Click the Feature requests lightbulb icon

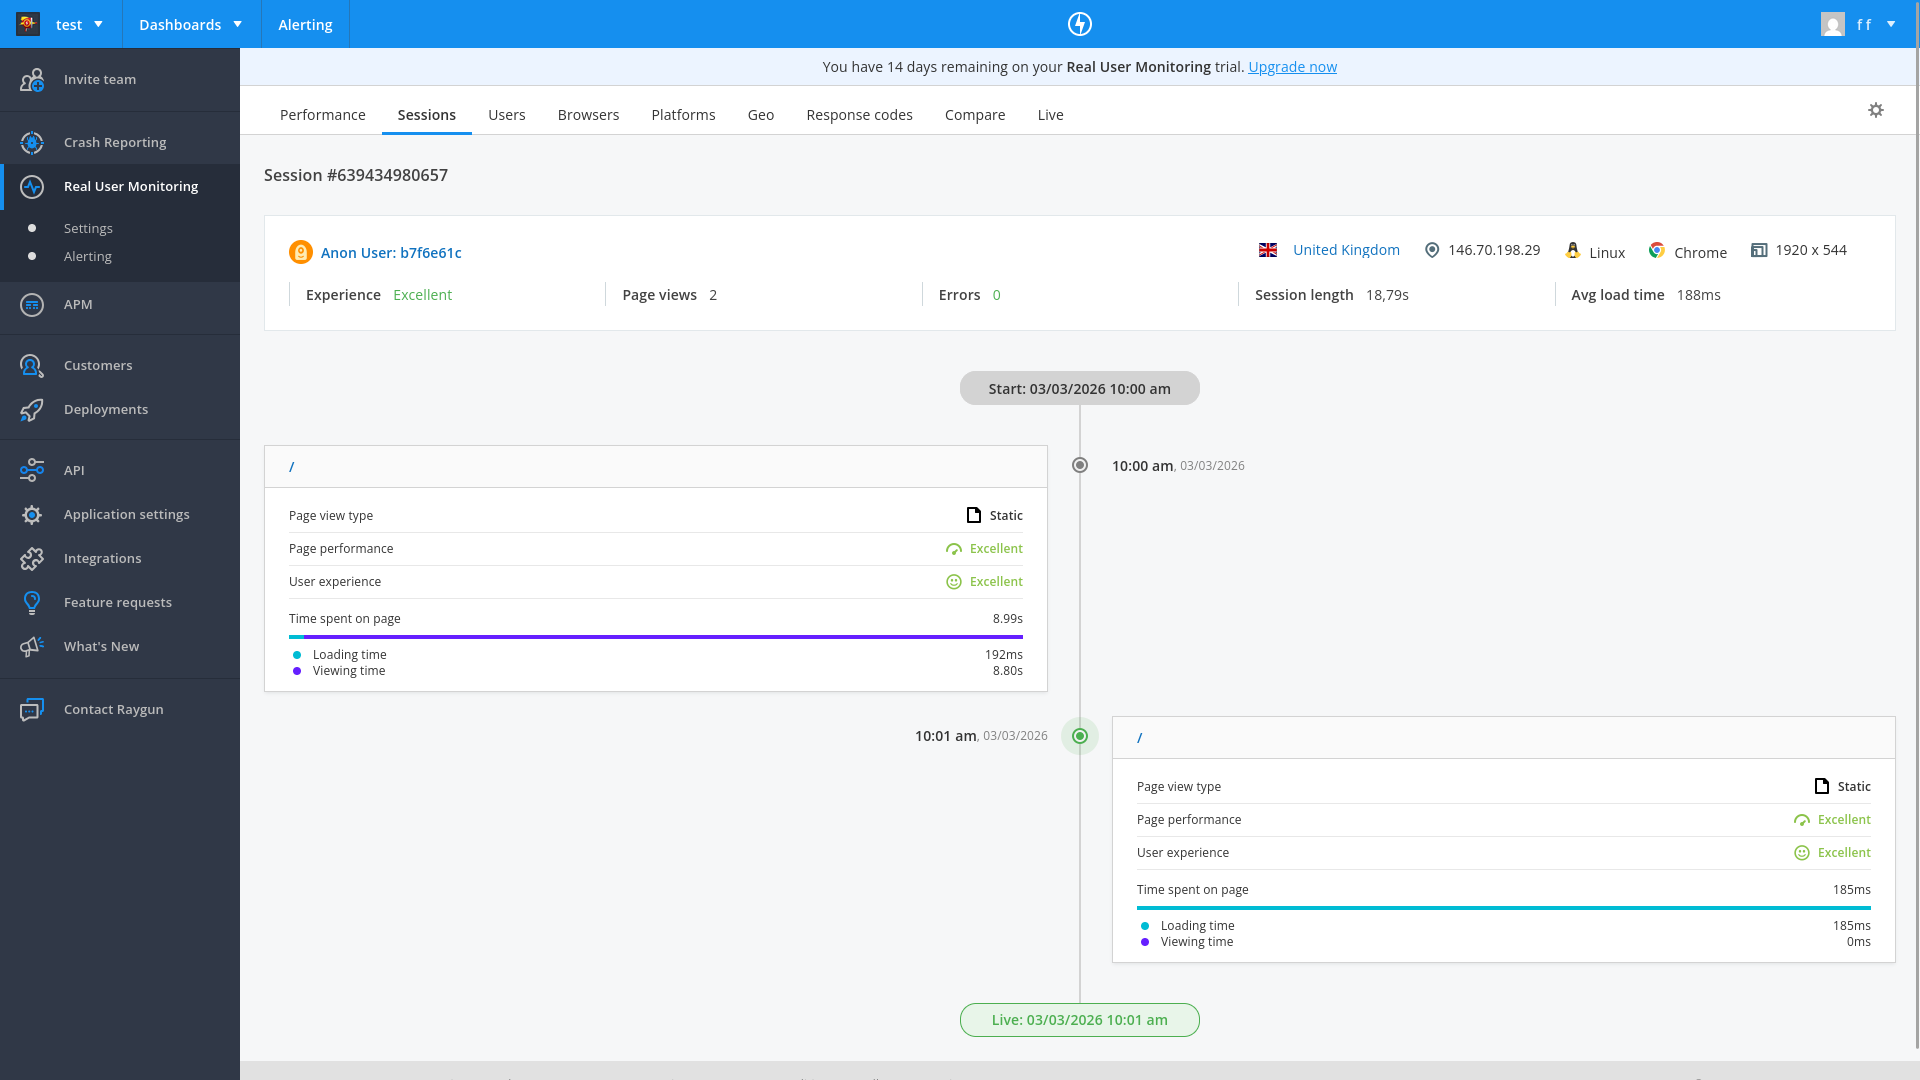pyautogui.click(x=32, y=603)
